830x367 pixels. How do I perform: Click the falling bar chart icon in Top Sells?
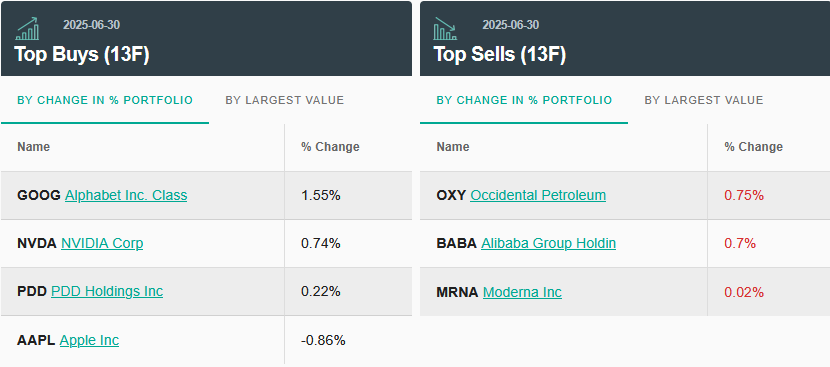(x=445, y=29)
